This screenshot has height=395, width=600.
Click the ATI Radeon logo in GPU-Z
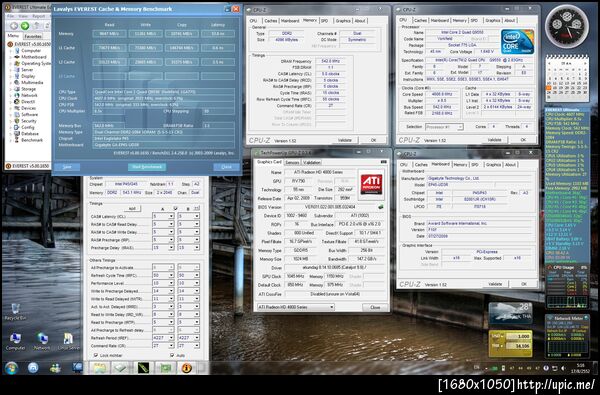[x=371, y=184]
